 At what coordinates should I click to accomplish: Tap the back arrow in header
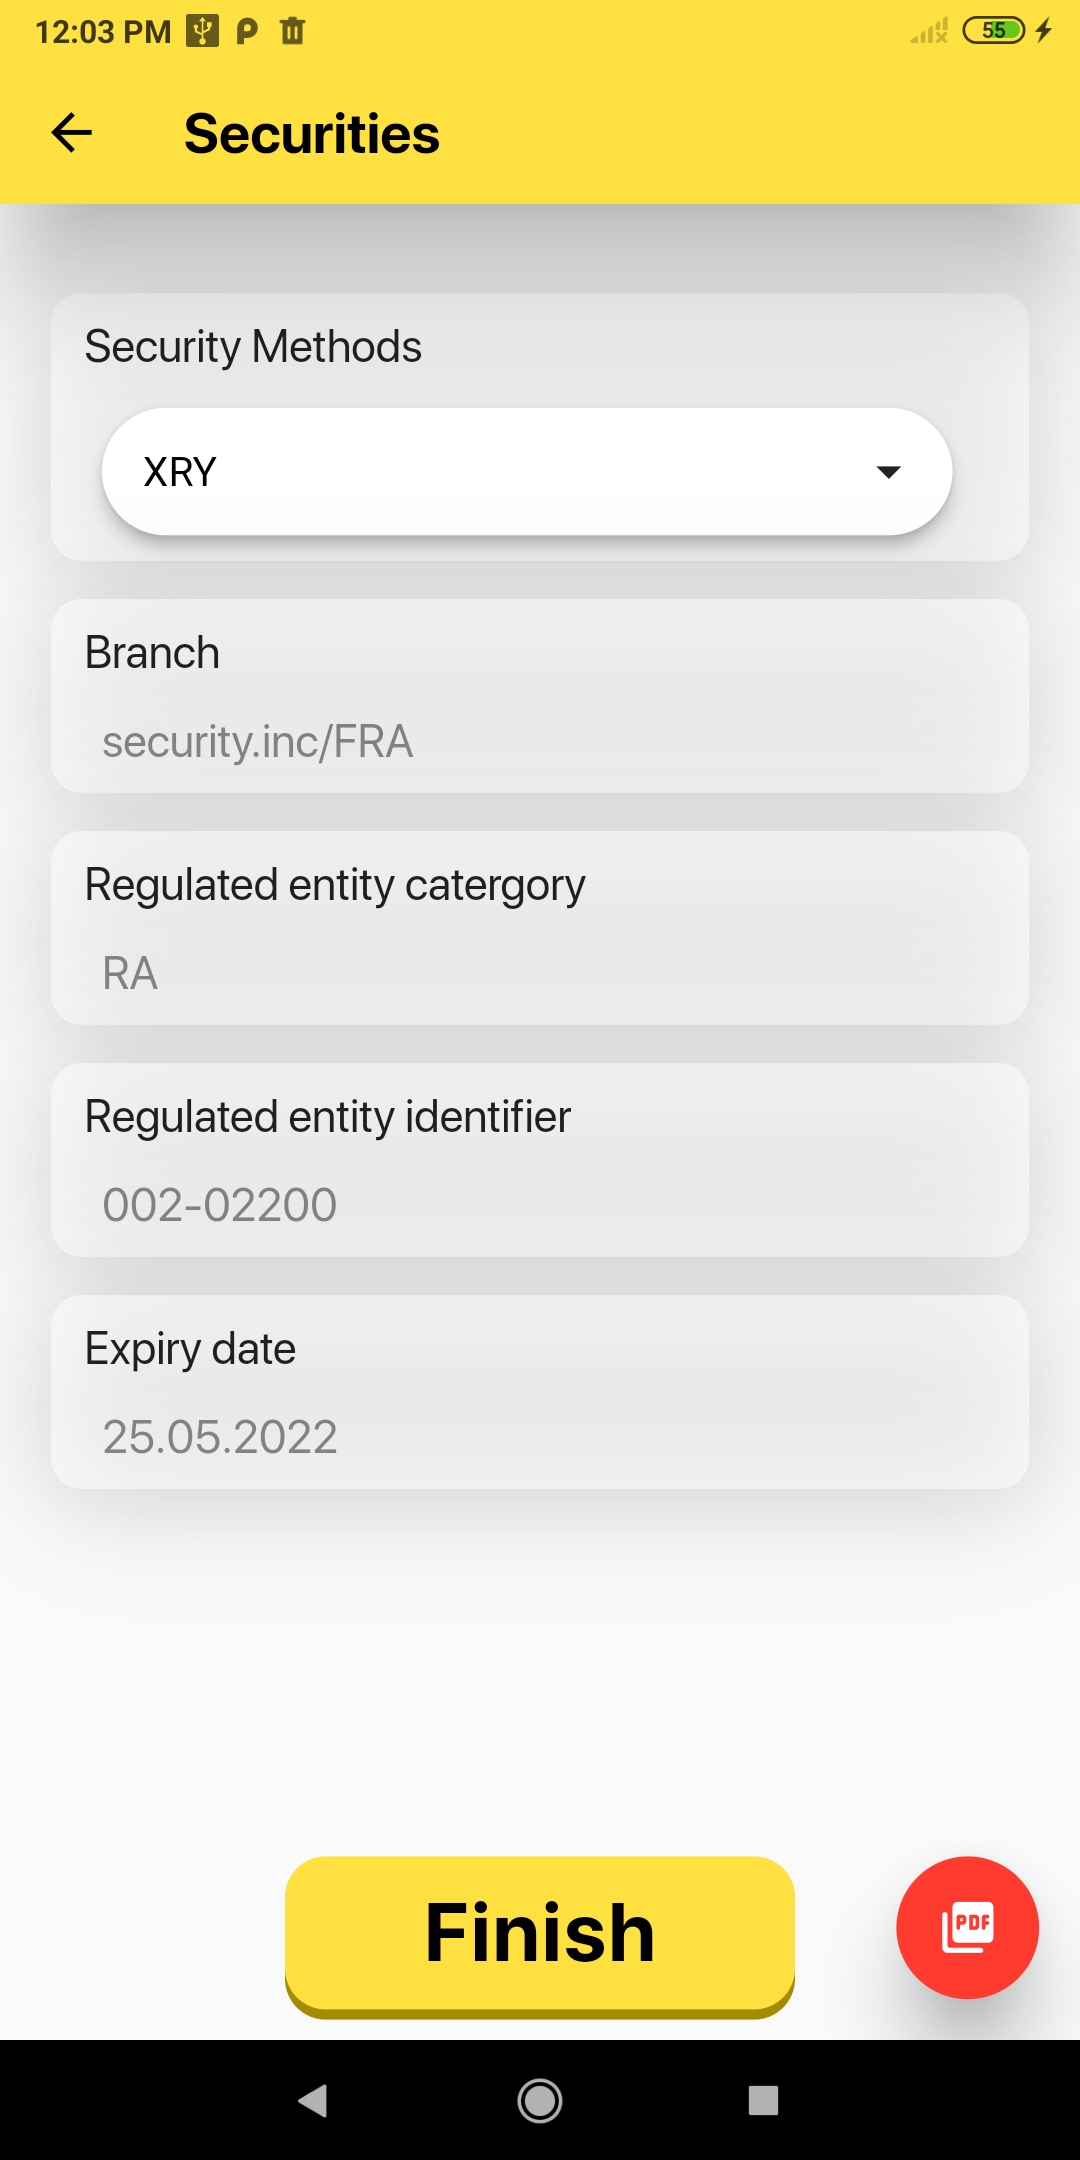[x=72, y=133]
